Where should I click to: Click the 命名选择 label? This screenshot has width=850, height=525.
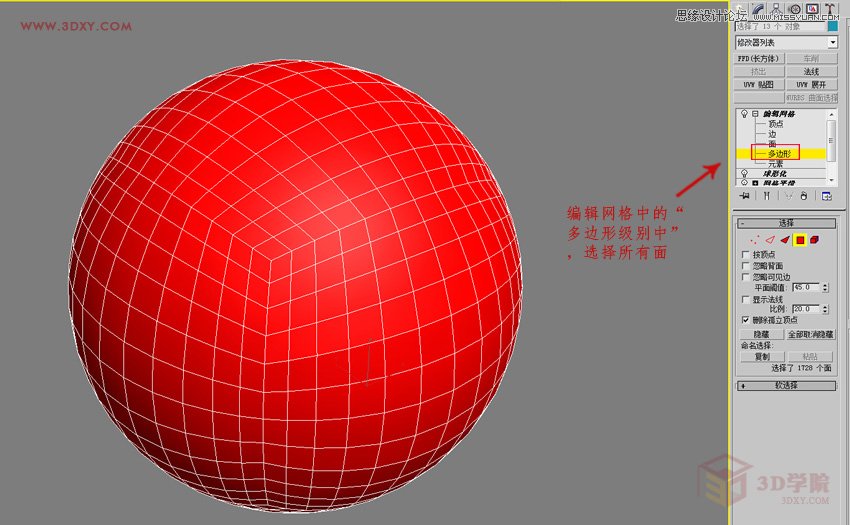(x=757, y=345)
